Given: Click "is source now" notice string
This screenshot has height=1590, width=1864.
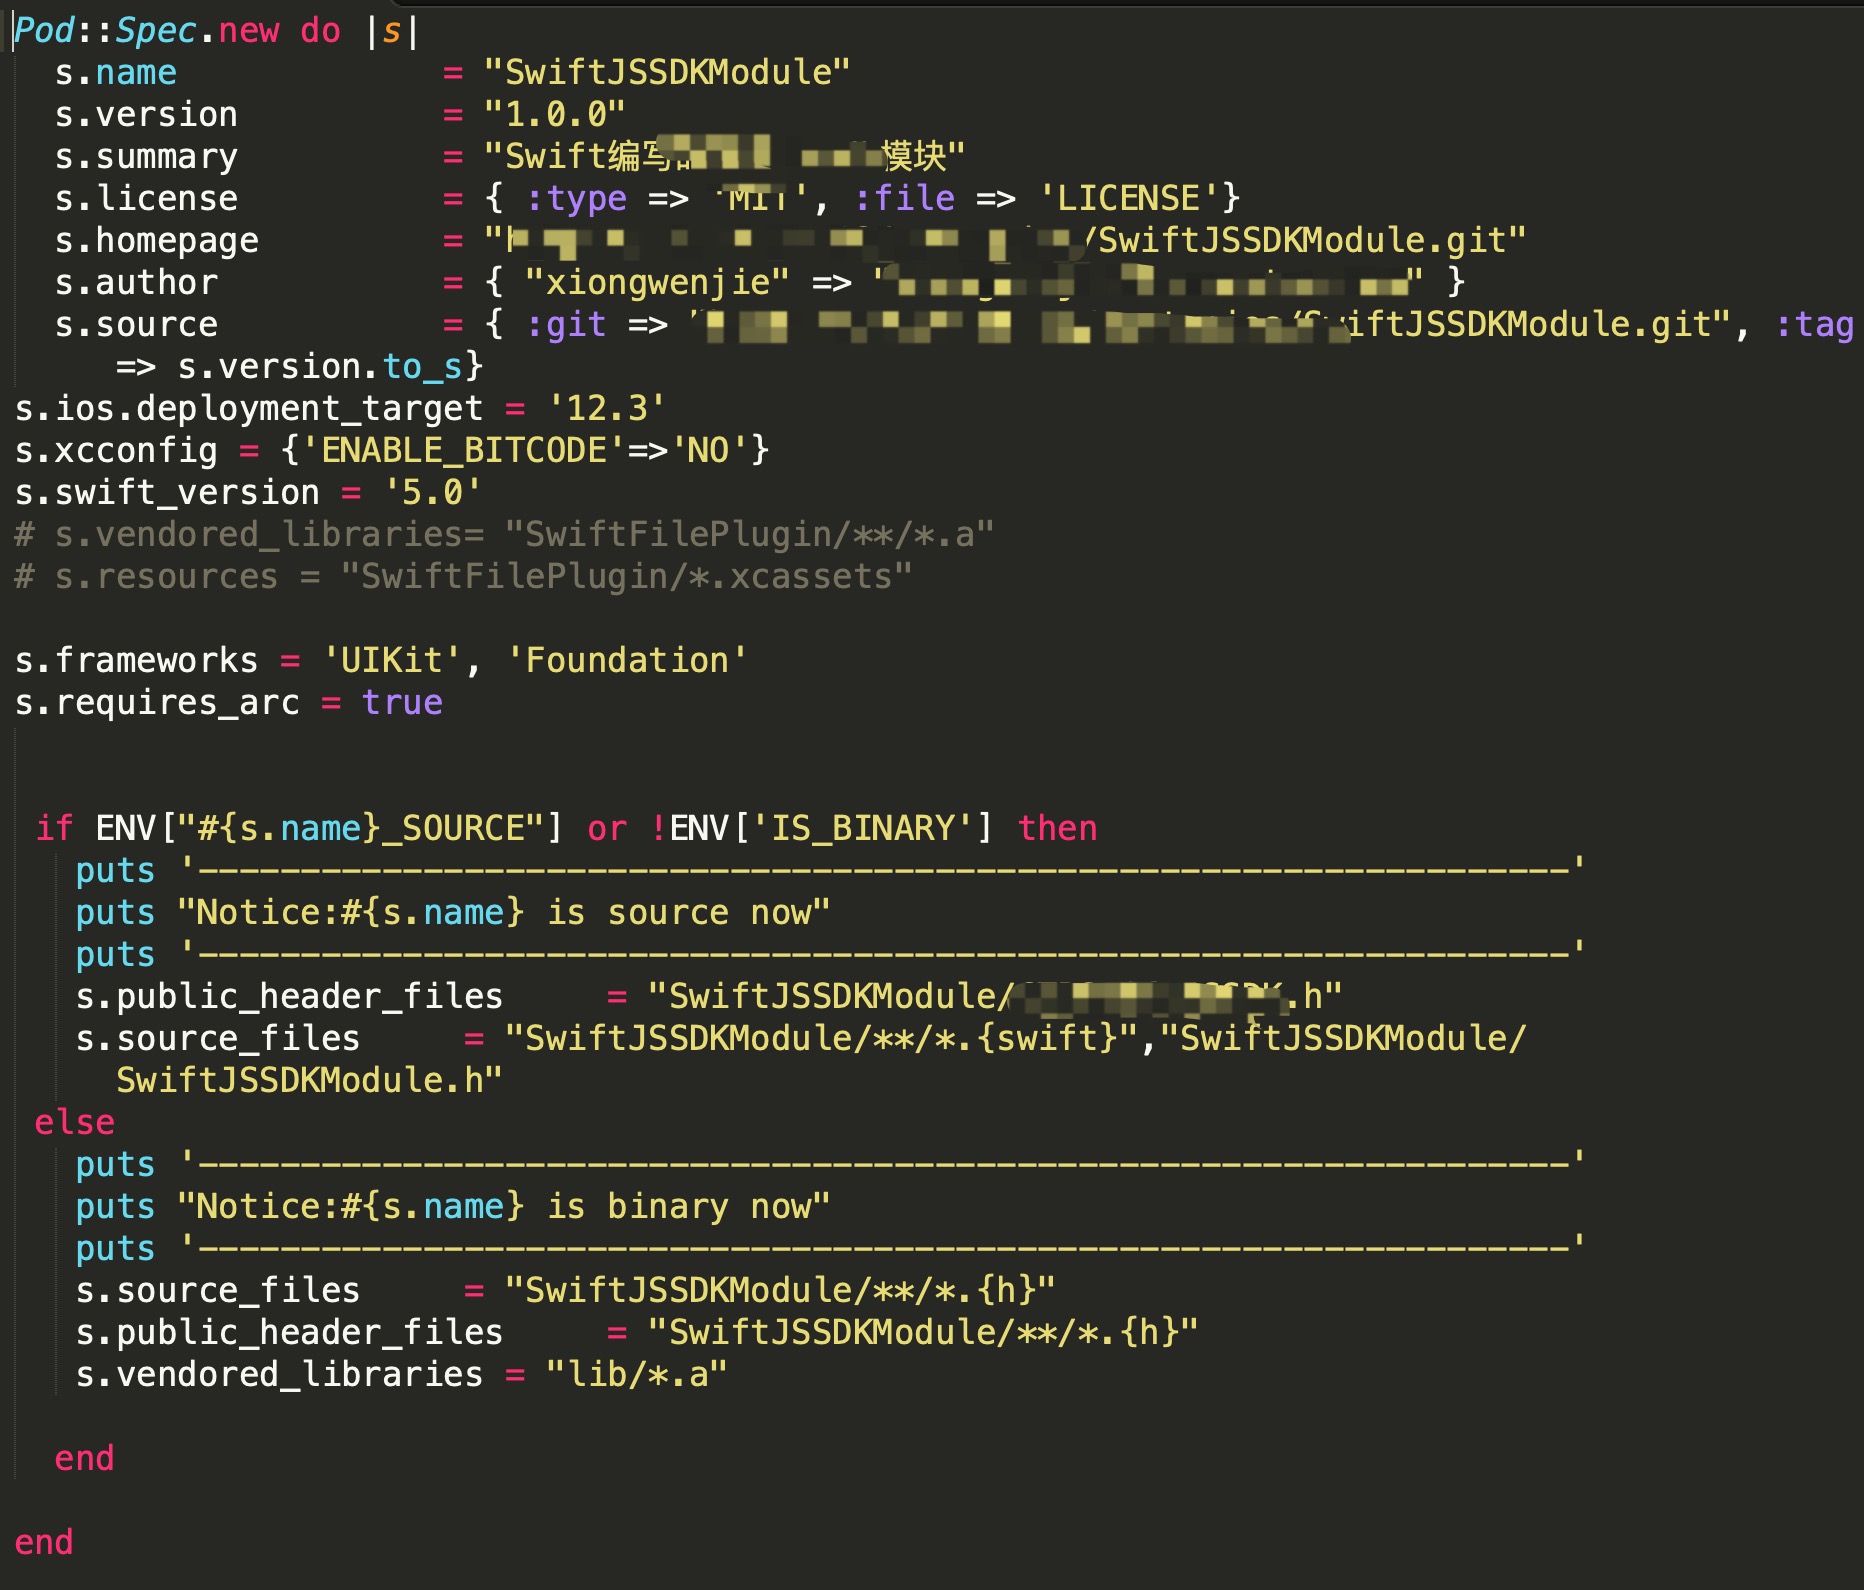Looking at the screenshot, I should (x=504, y=913).
